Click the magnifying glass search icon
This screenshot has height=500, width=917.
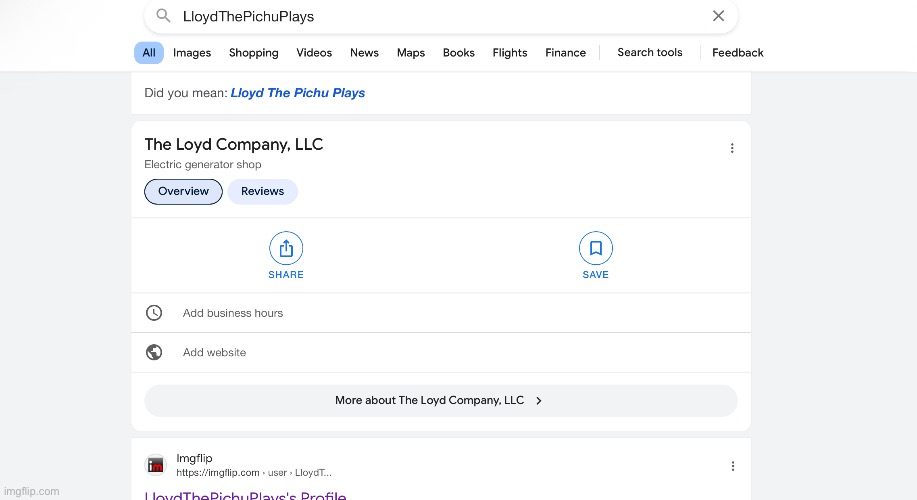(163, 16)
